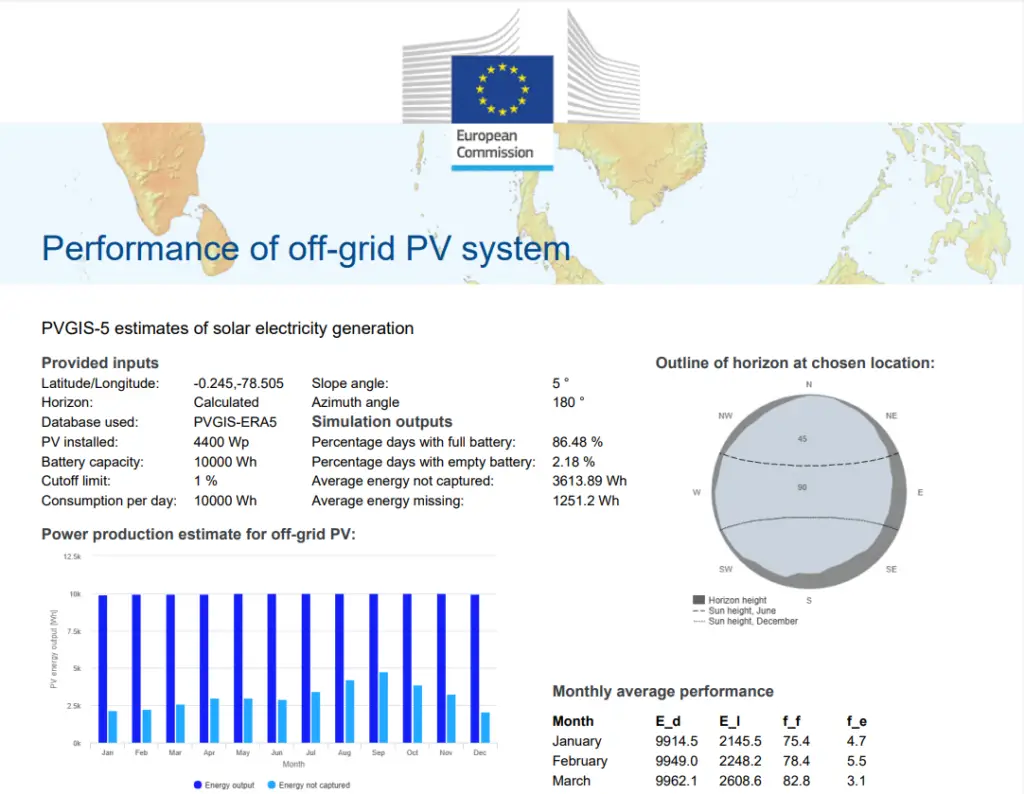Screen dimensions: 1024x794
Task: Click the 'Provided inputs' heading
Action: [100, 363]
